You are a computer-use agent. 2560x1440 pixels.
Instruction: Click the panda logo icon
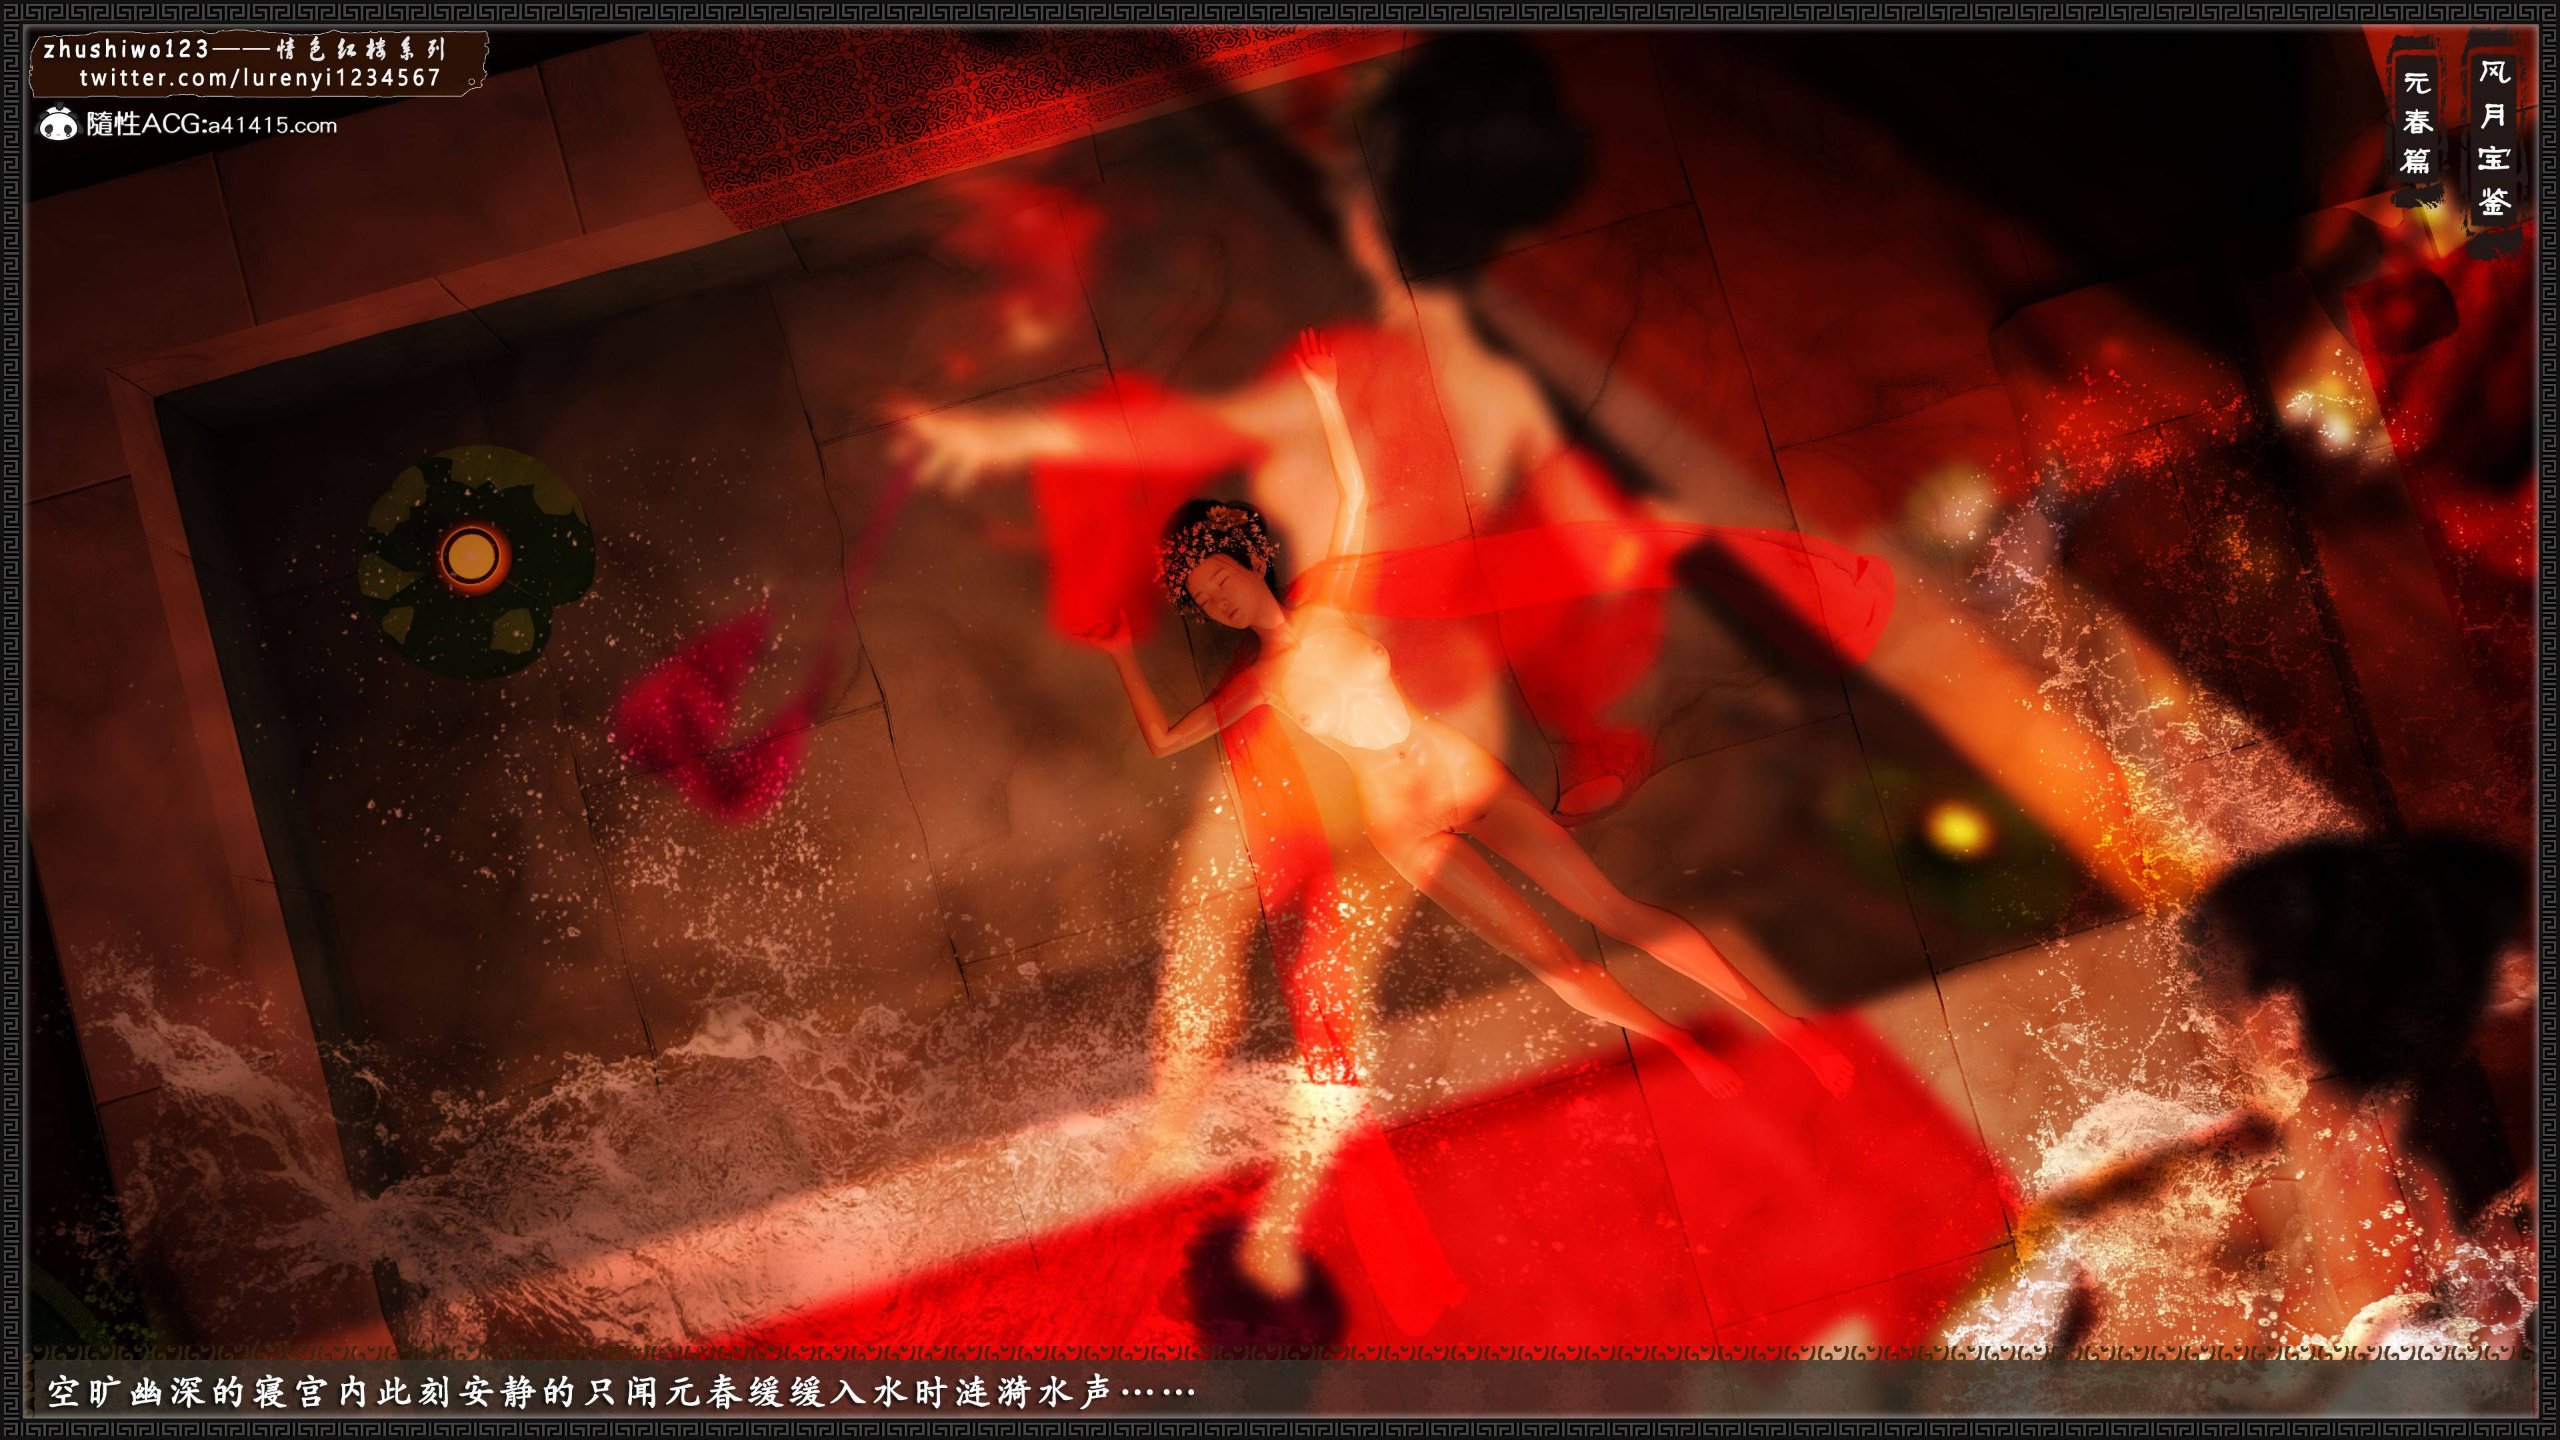click(59, 124)
